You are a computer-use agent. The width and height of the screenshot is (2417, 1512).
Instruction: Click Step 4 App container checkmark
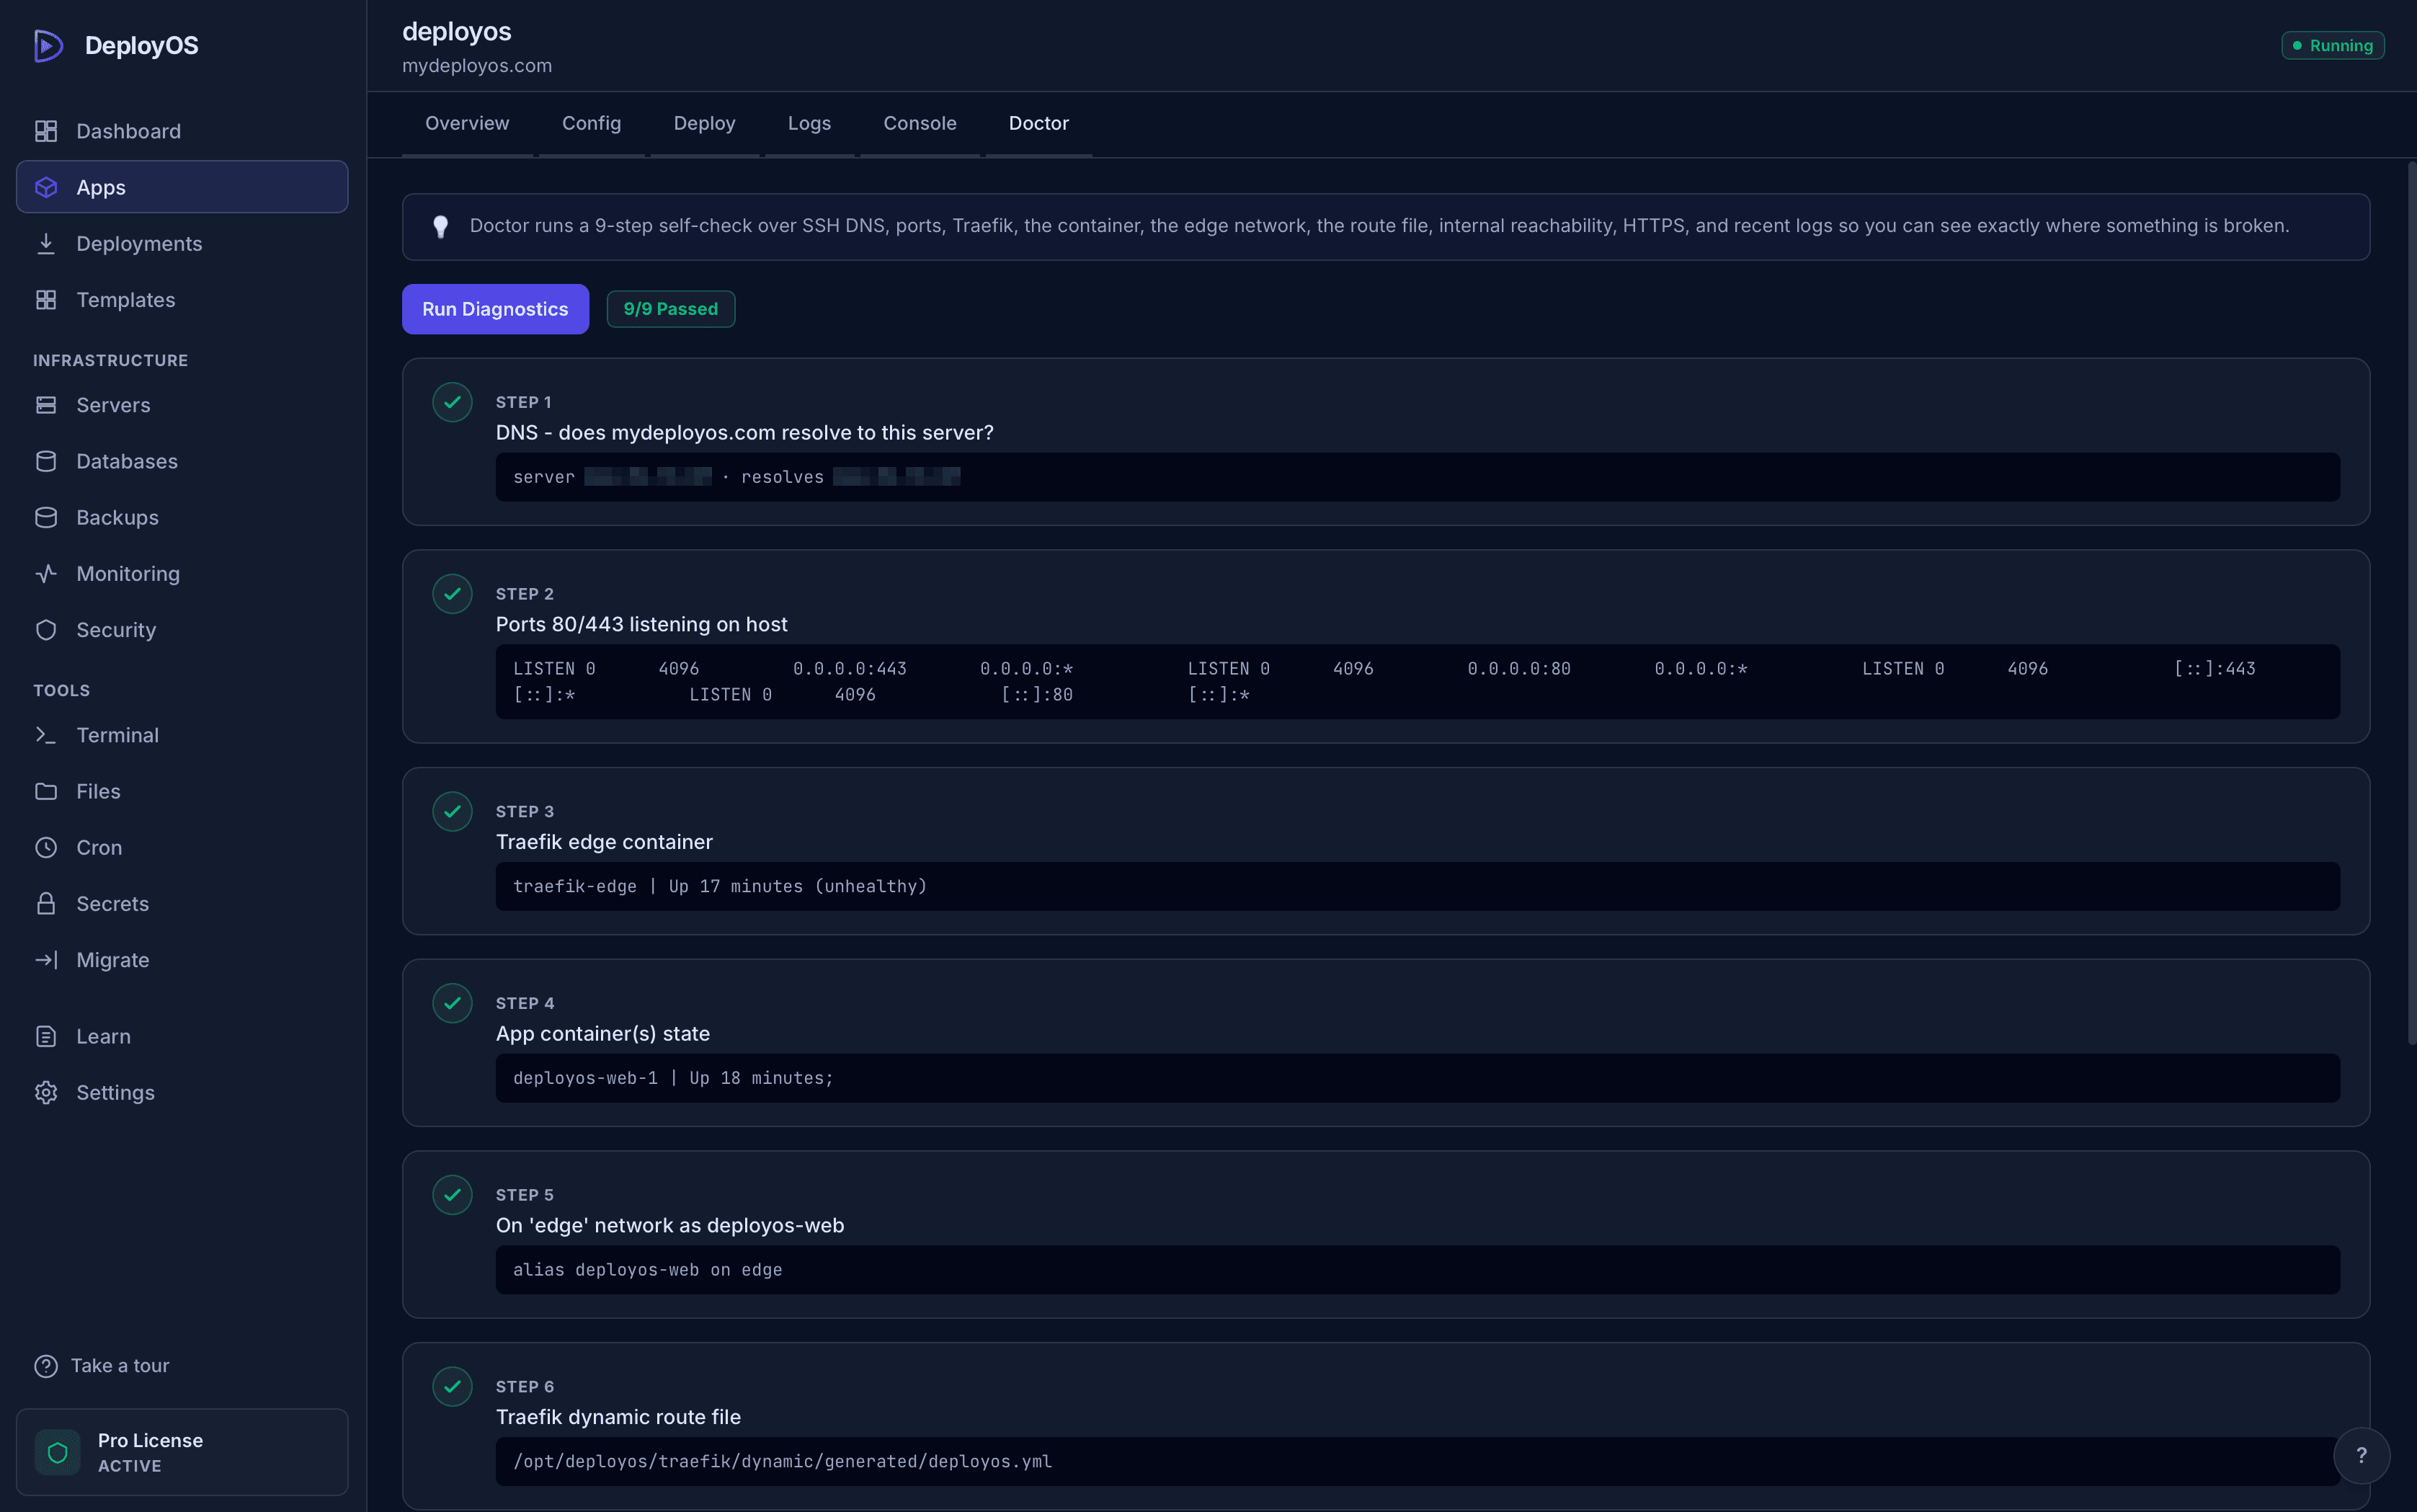[x=452, y=1003]
